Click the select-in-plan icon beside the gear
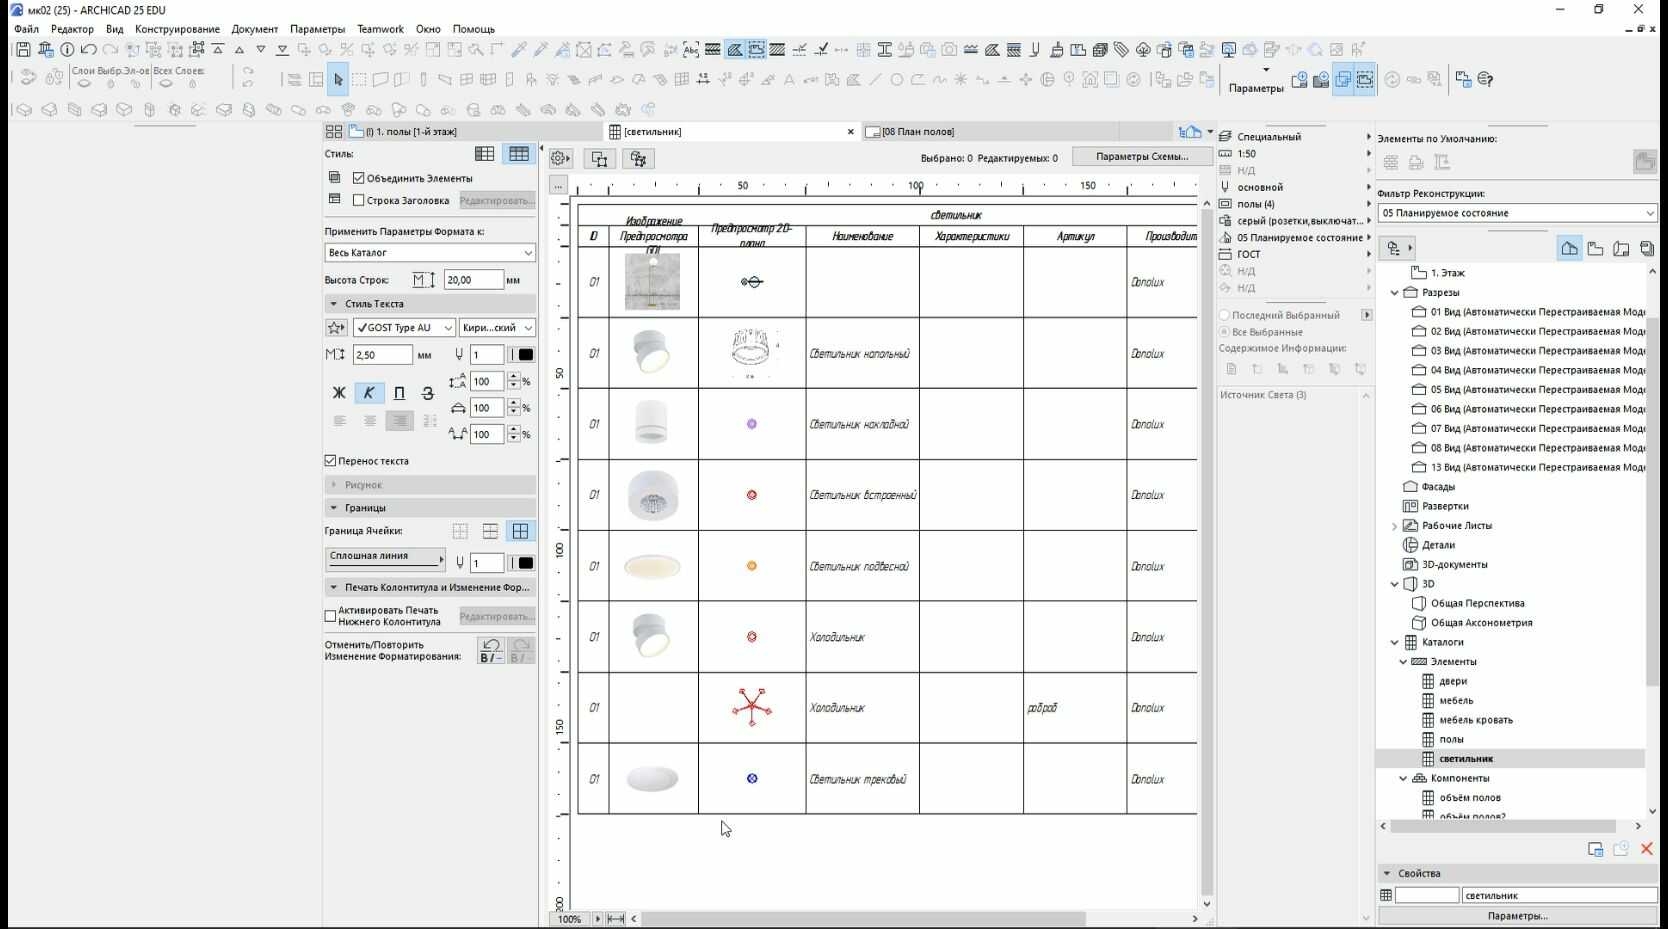1668x929 pixels. coord(599,158)
